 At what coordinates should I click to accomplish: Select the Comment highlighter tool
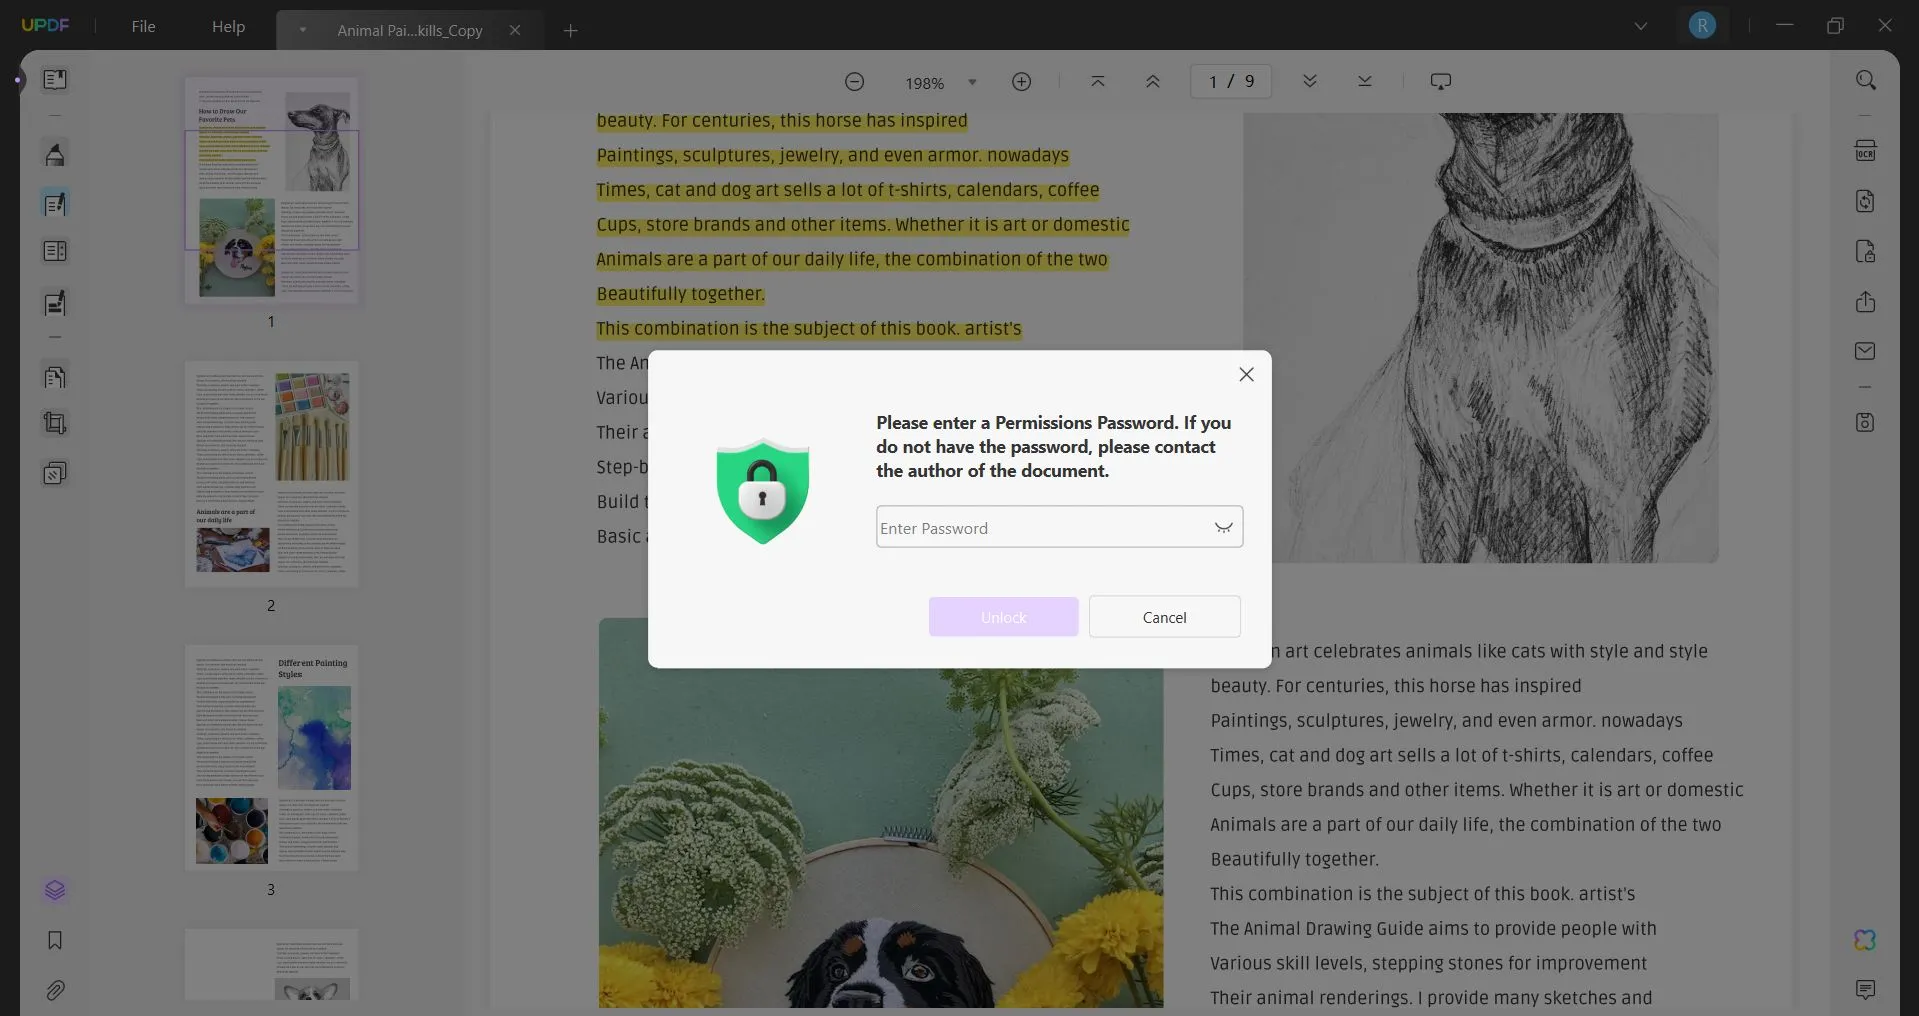[x=55, y=155]
